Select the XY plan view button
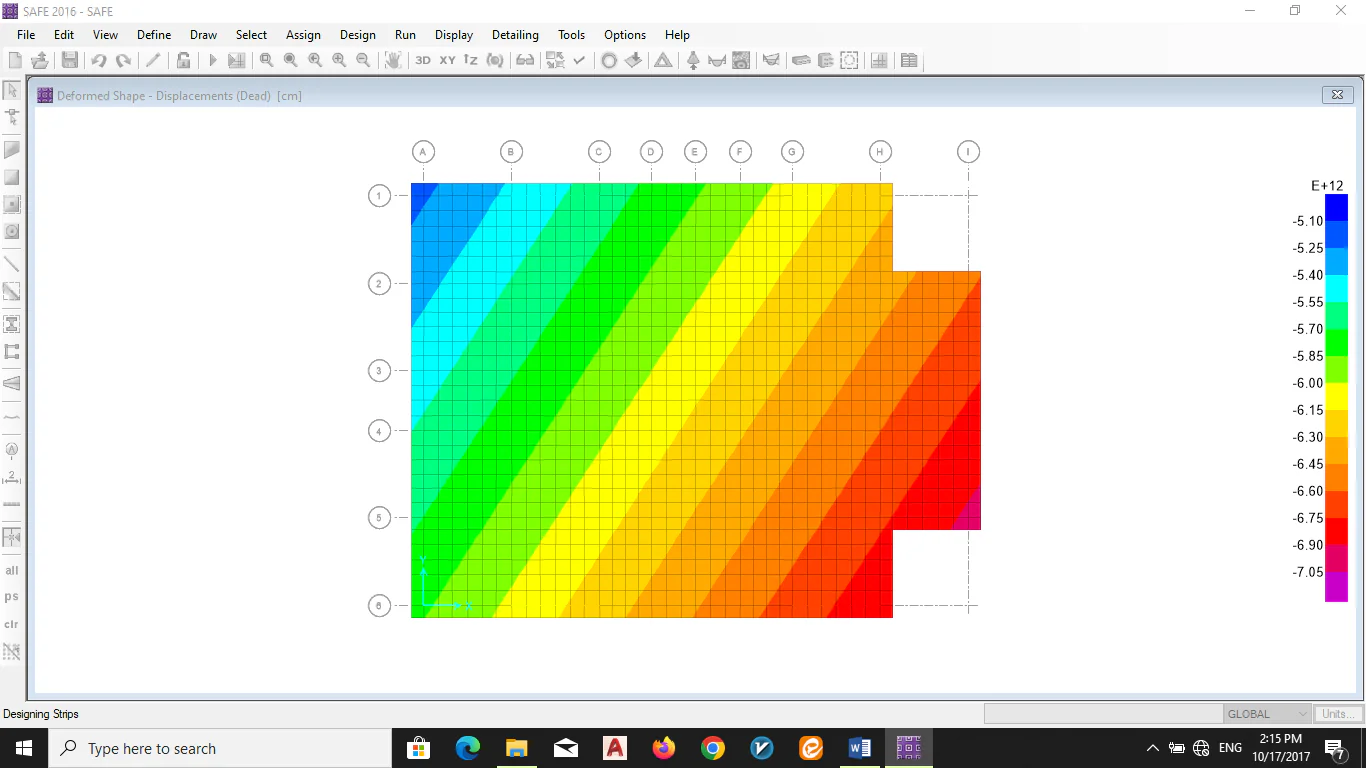1366x768 pixels. [447, 61]
